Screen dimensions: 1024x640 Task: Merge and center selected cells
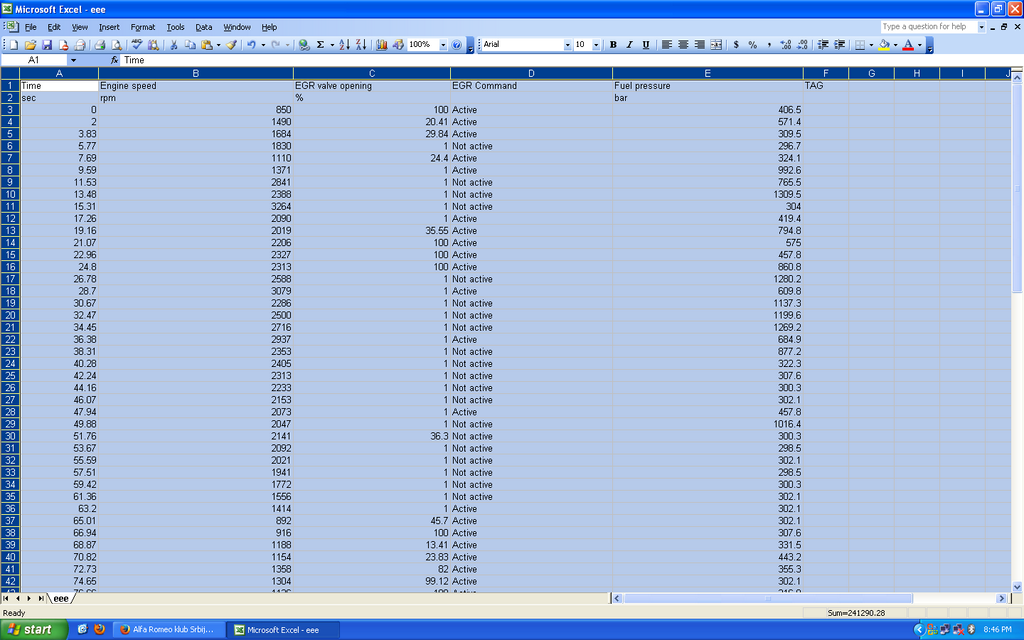click(716, 44)
